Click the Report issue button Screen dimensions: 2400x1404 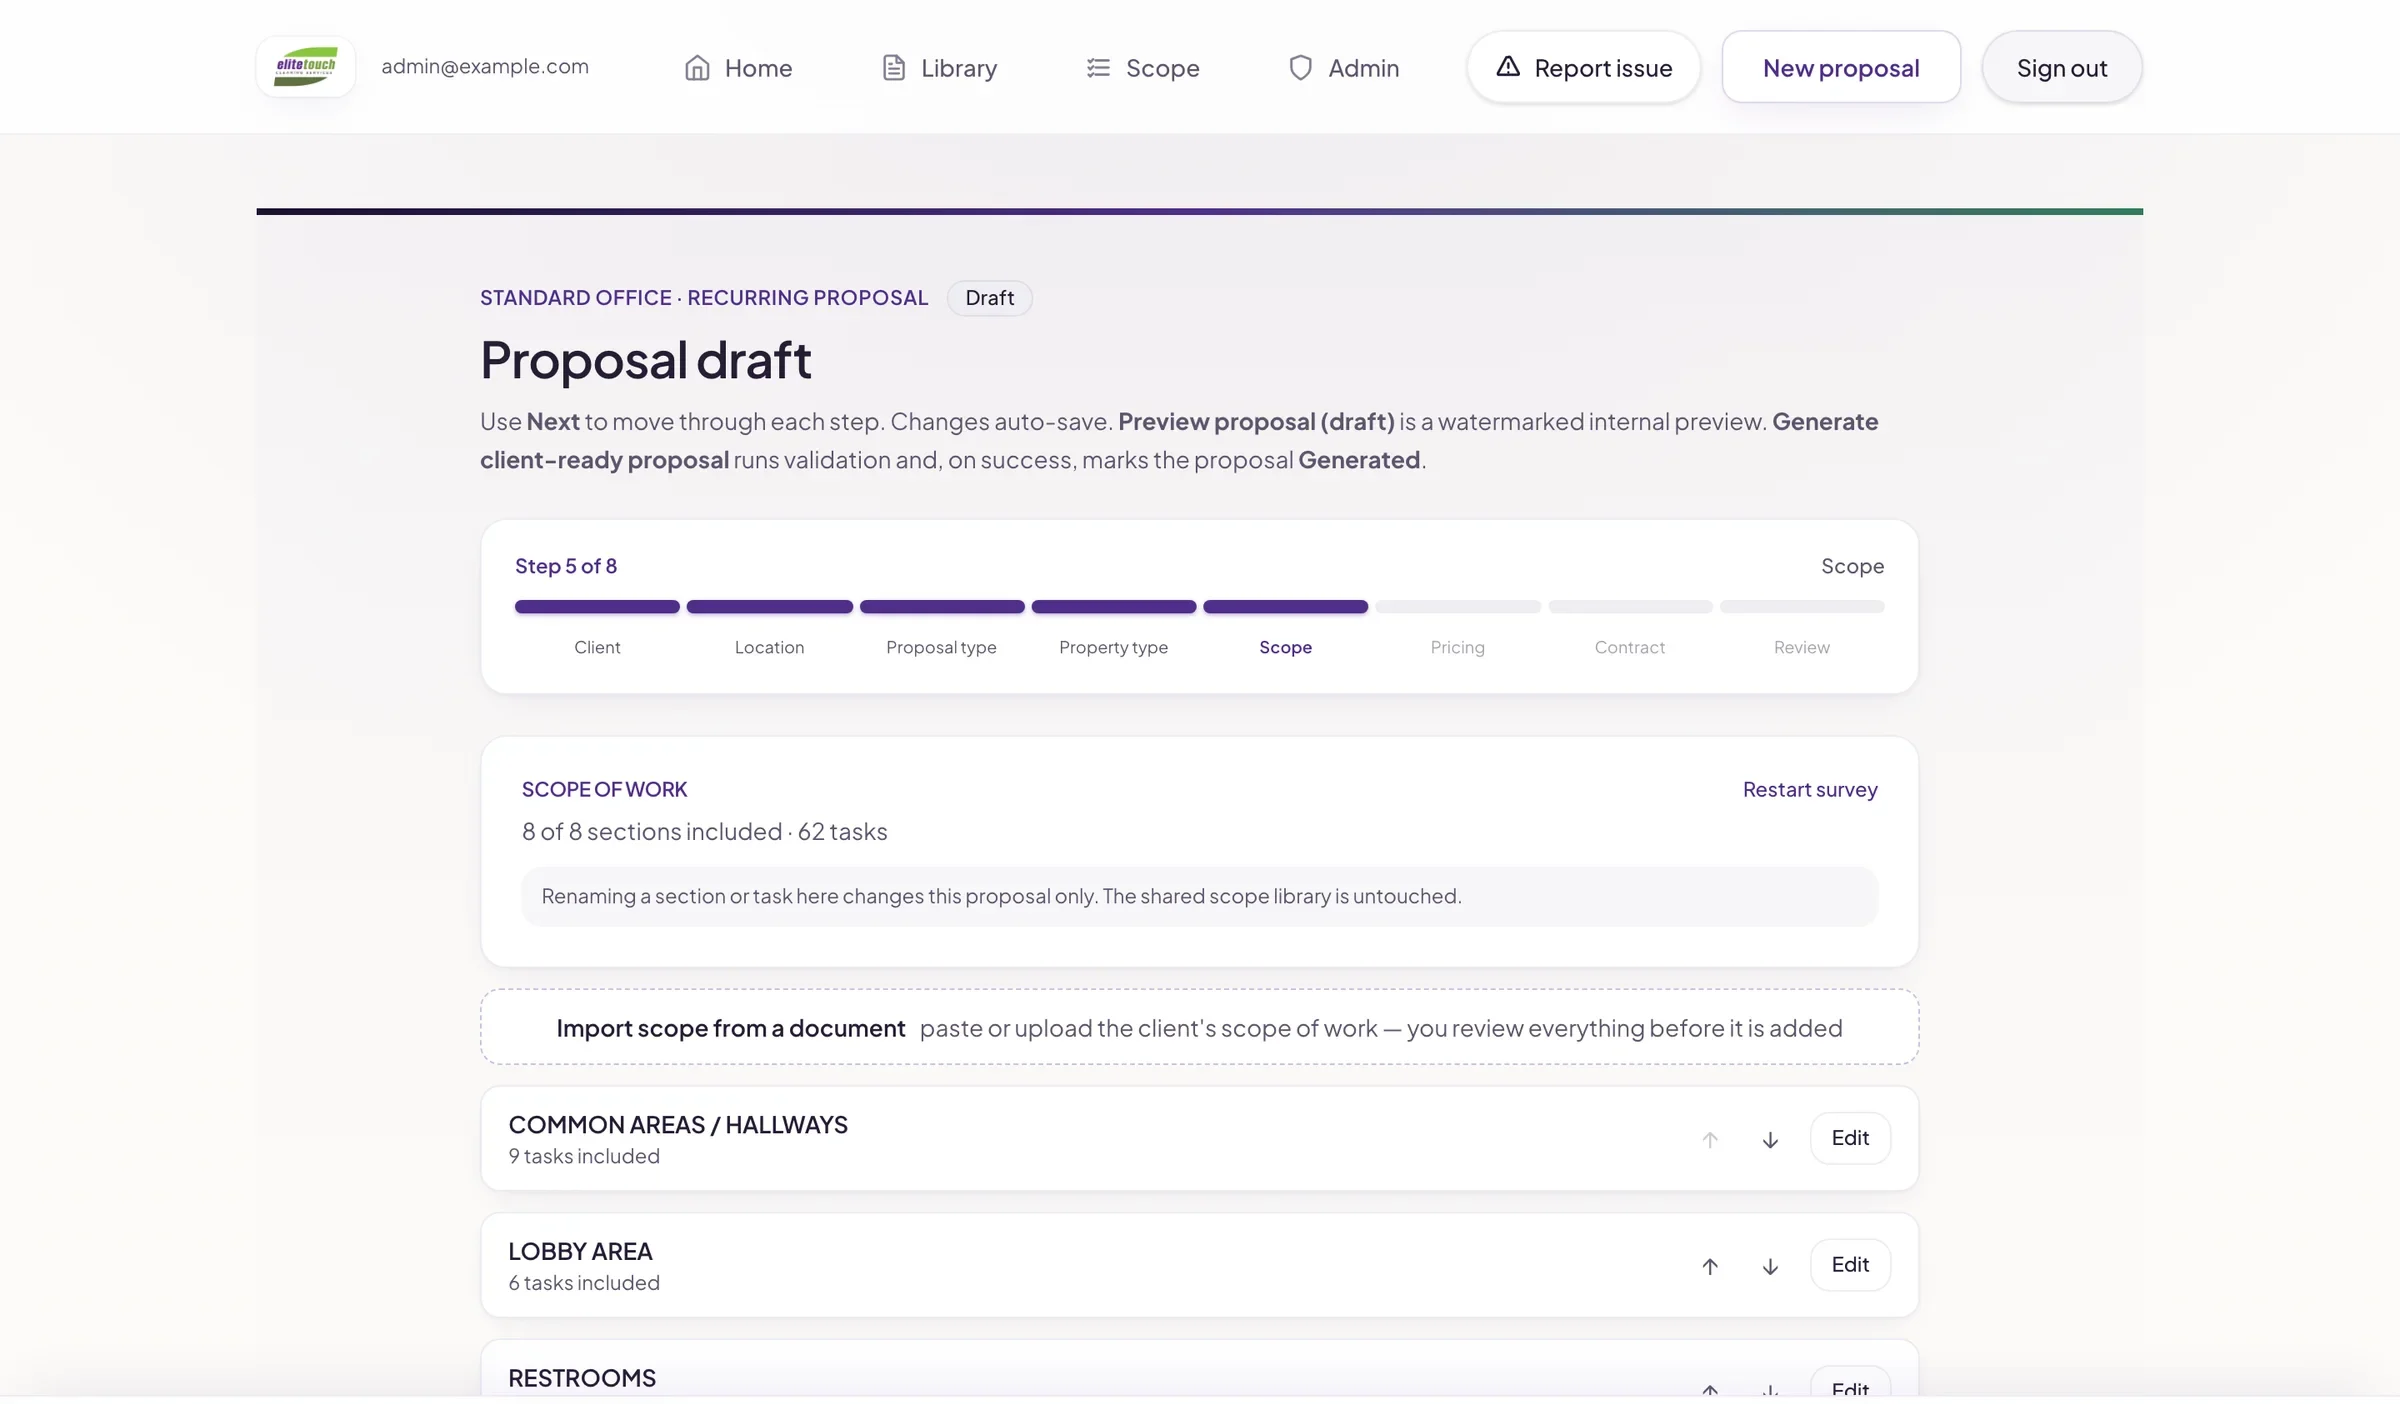tap(1584, 67)
